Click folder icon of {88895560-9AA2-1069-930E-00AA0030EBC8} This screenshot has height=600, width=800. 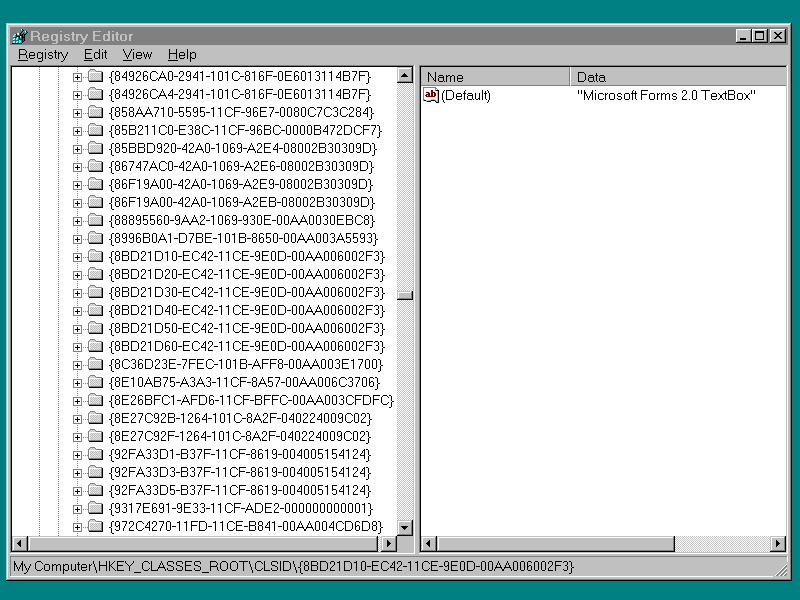click(x=95, y=220)
